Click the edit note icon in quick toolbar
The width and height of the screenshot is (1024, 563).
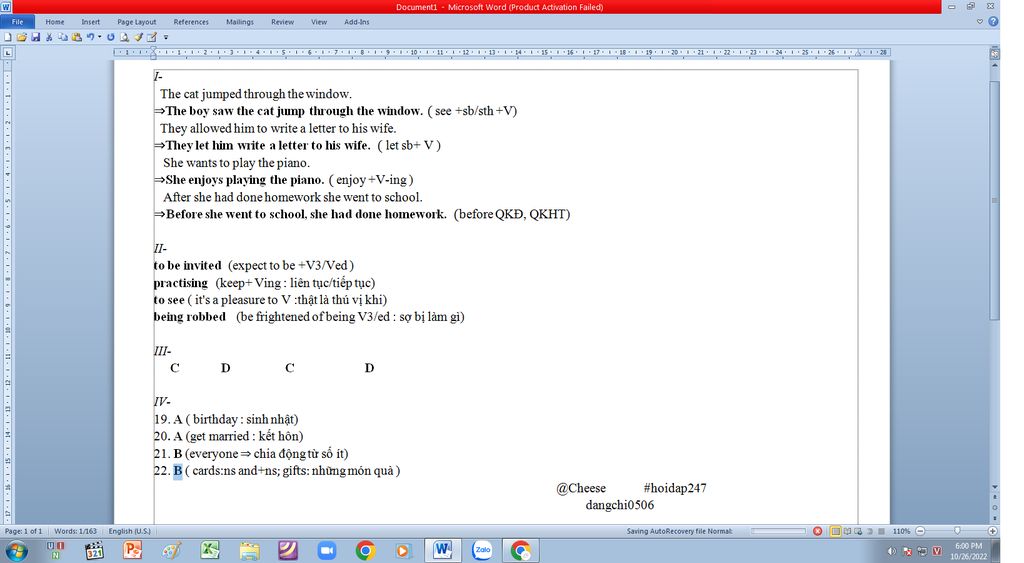pos(152,37)
